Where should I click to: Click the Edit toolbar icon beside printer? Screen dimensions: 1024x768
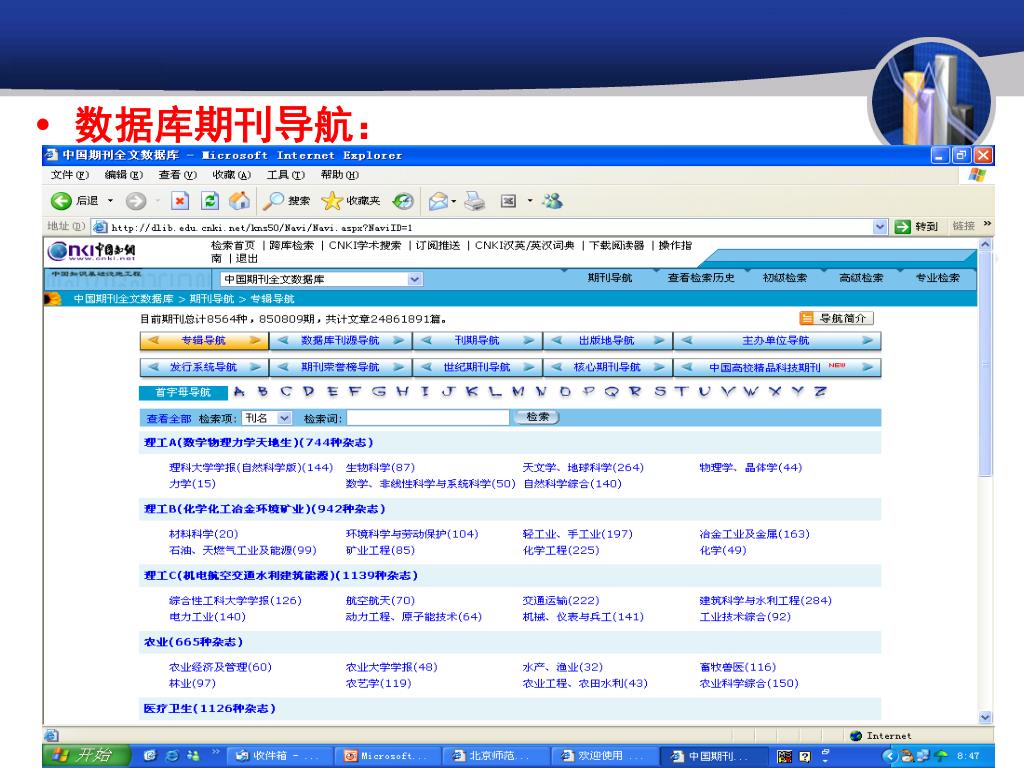click(509, 201)
